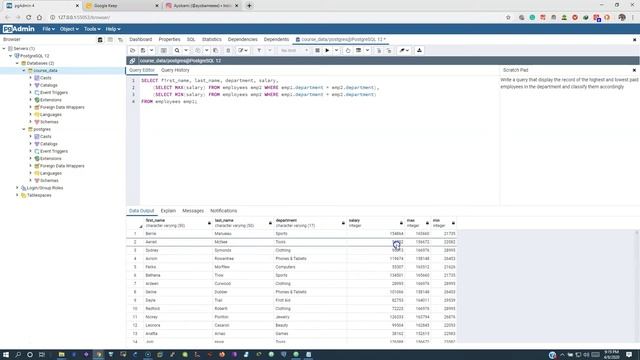Switch to the Statistics tab
The image size is (640, 360).
coord(212,40)
